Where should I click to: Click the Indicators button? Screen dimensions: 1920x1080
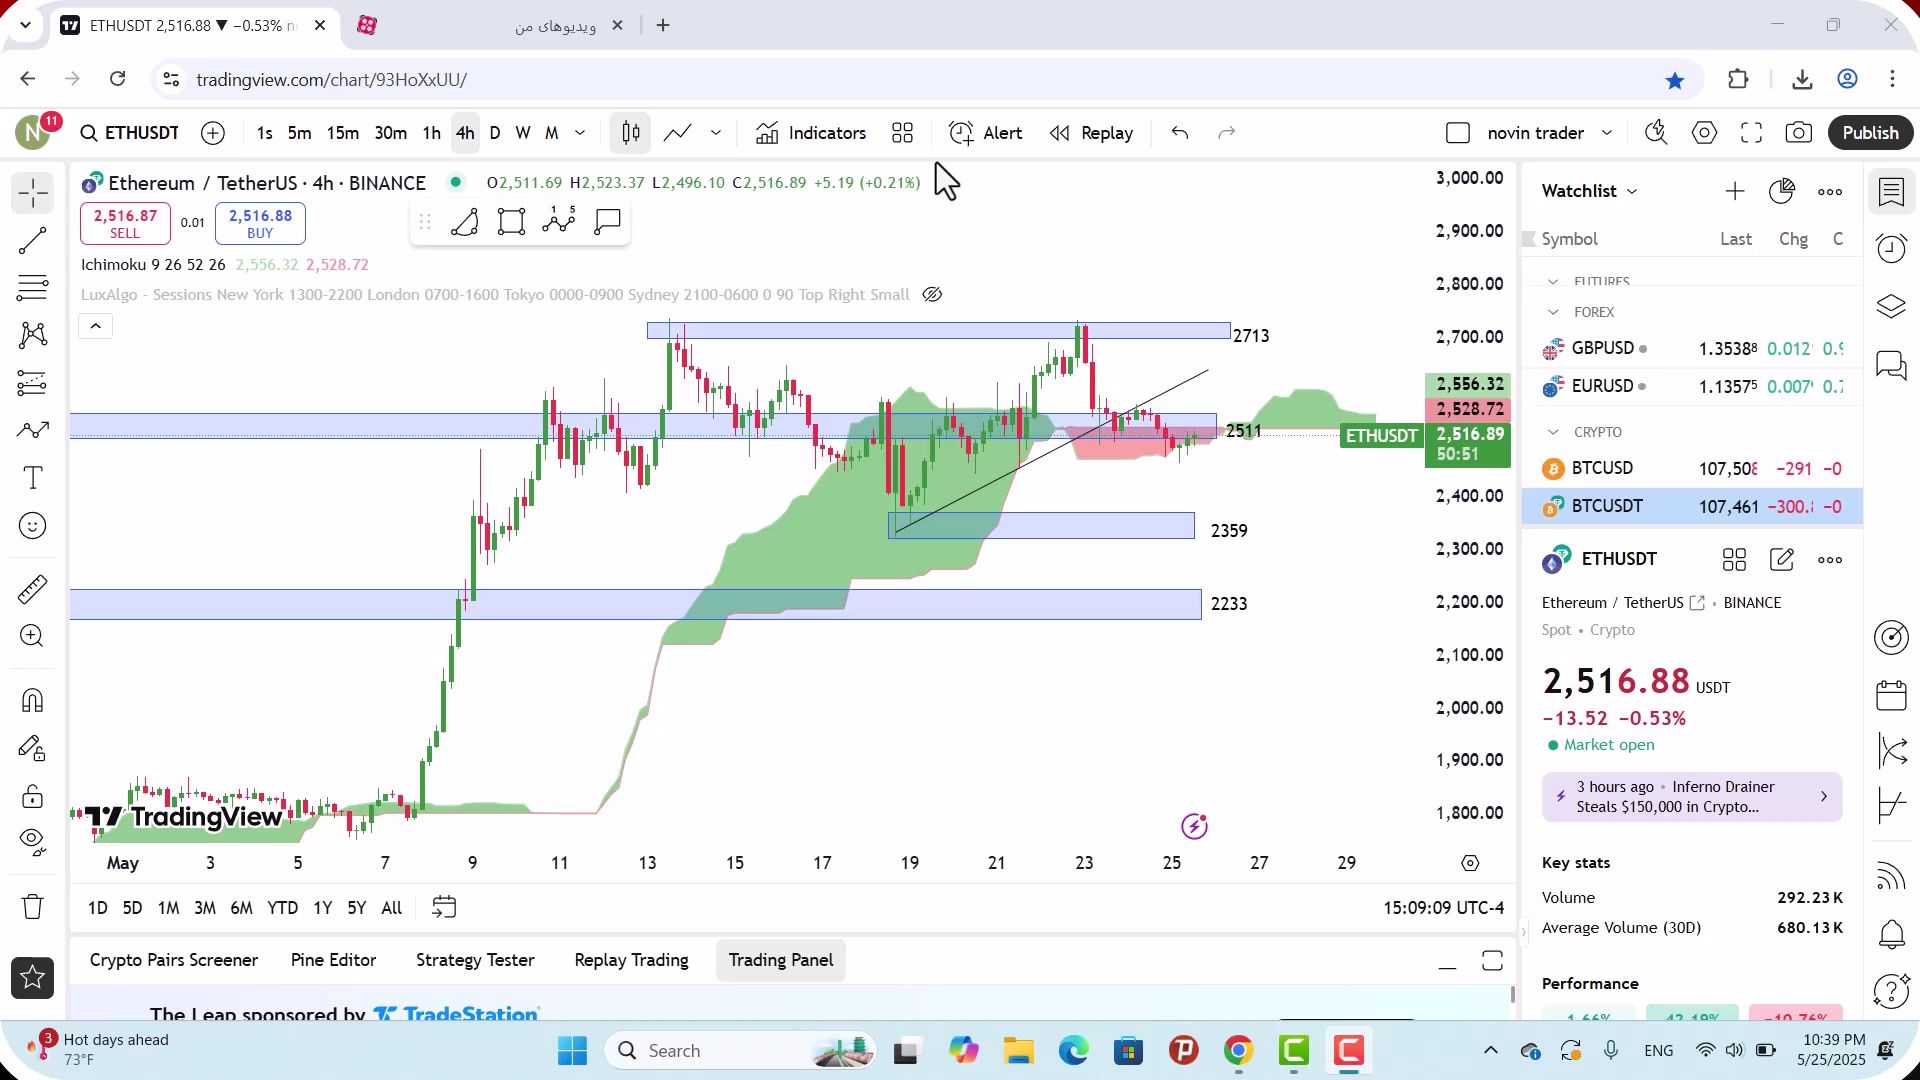[811, 133]
